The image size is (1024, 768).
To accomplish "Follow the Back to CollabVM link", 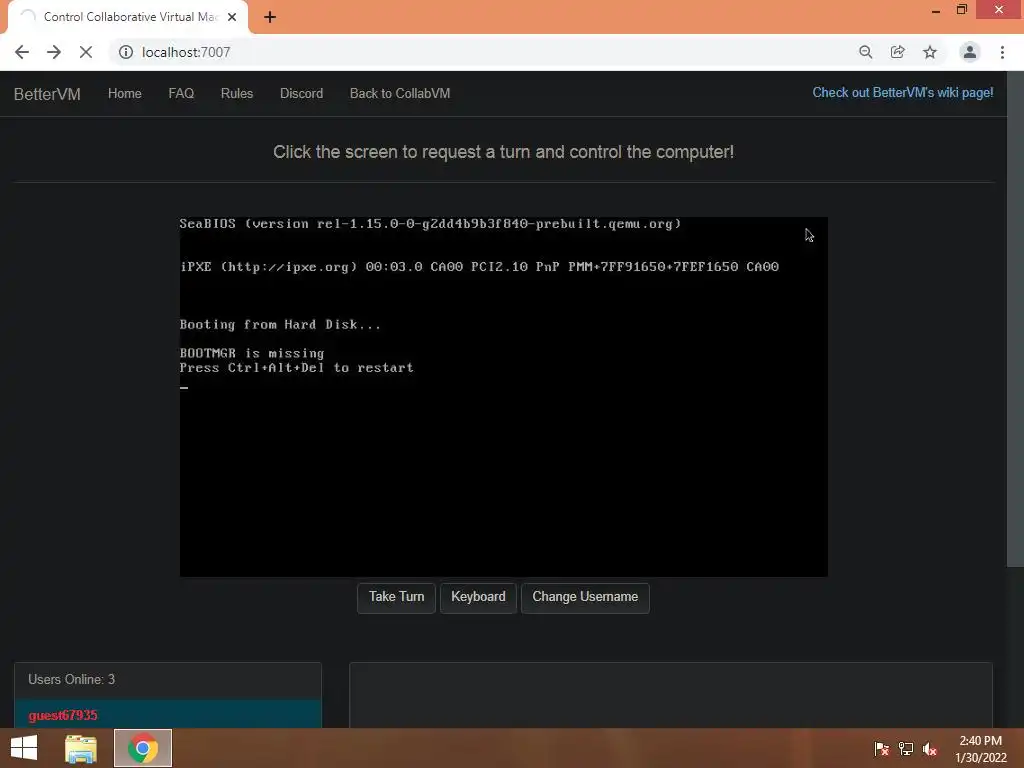I will point(400,93).
